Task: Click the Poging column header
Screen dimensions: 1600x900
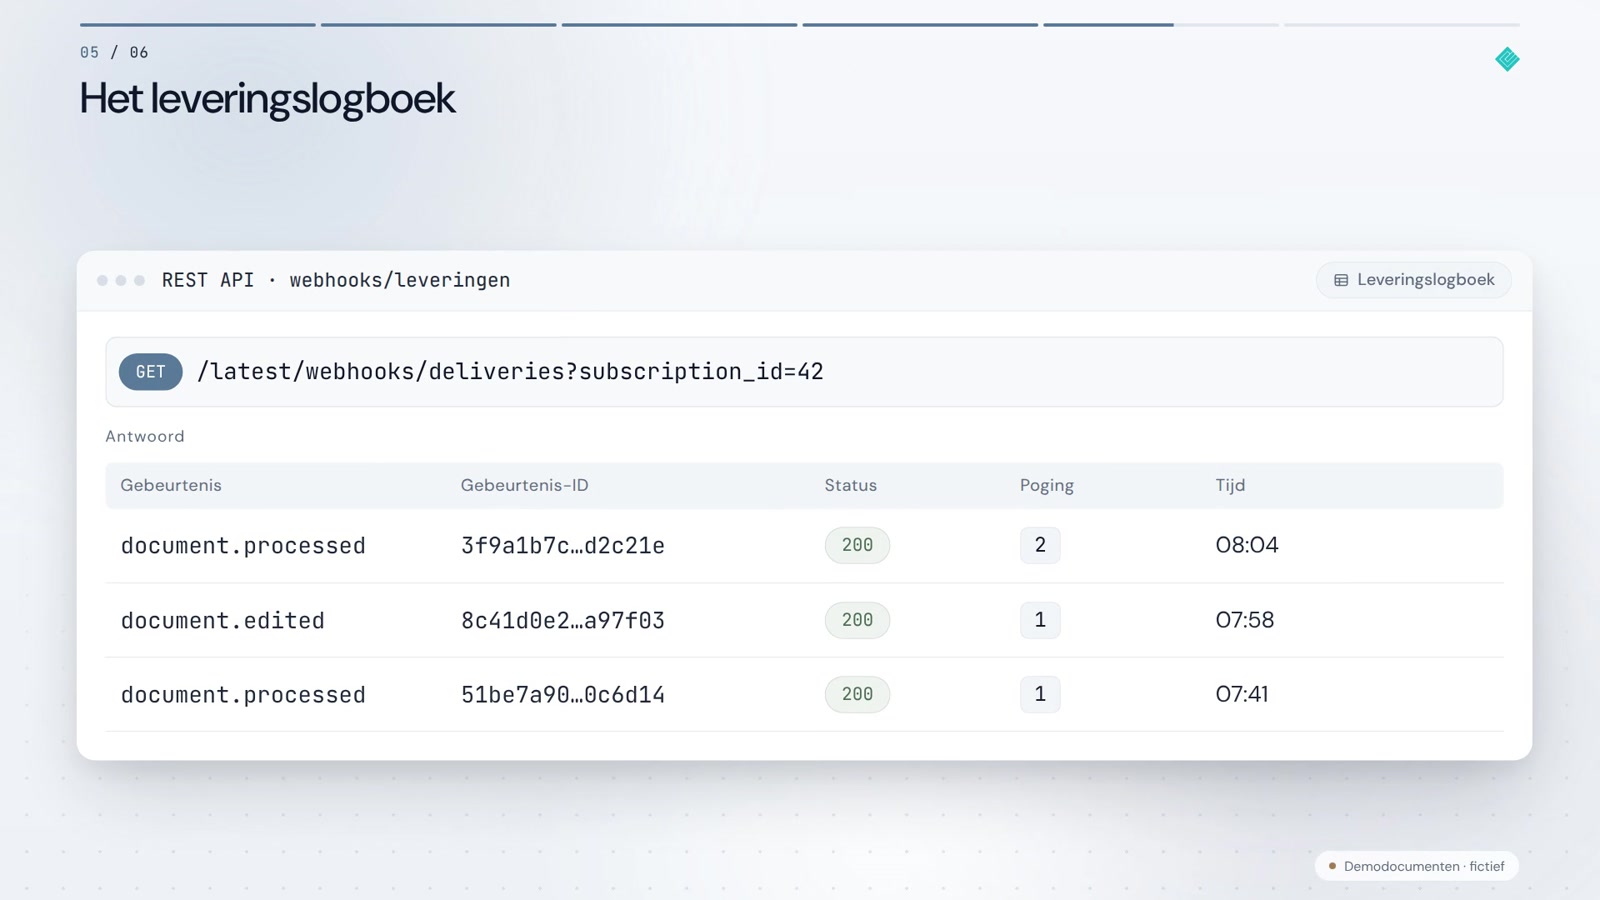Action: tap(1046, 486)
